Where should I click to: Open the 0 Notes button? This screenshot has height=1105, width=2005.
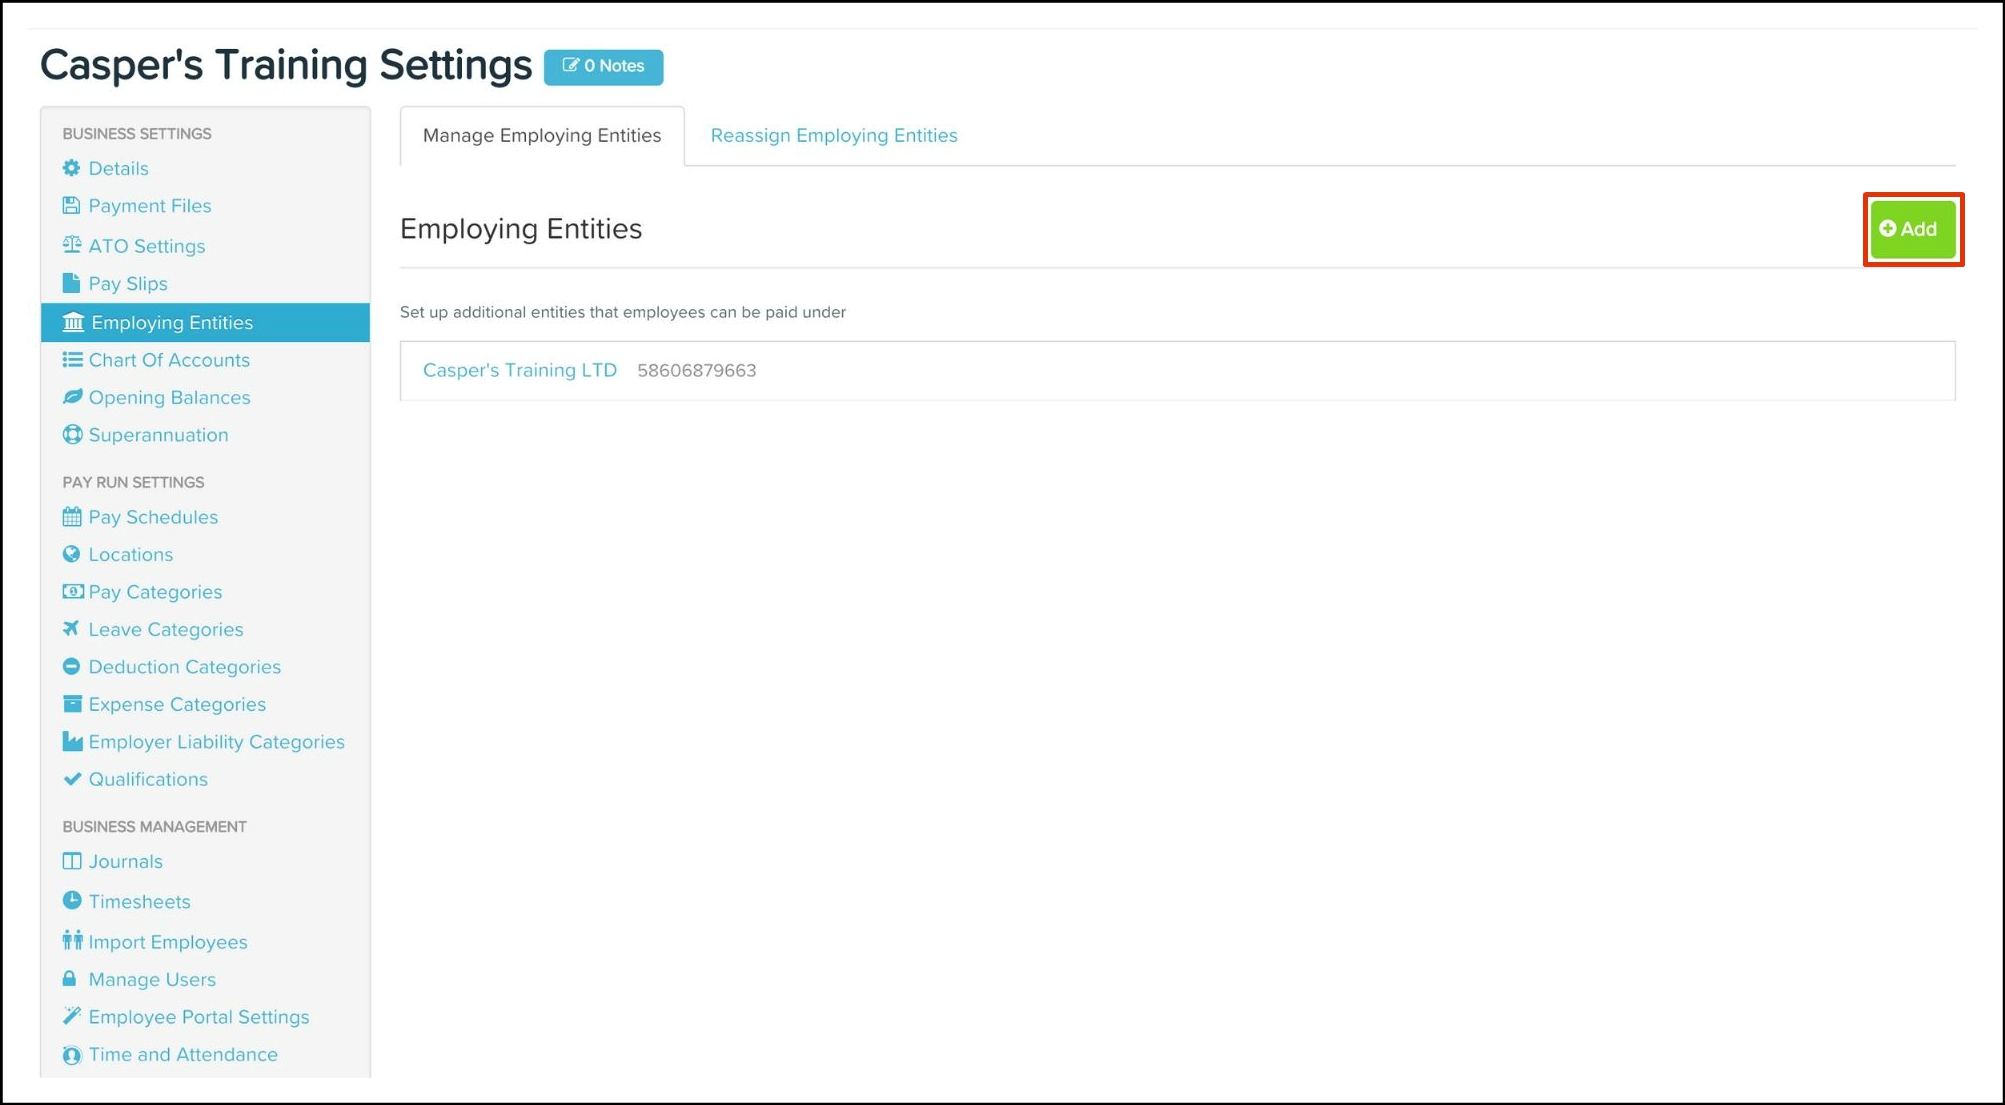(603, 66)
